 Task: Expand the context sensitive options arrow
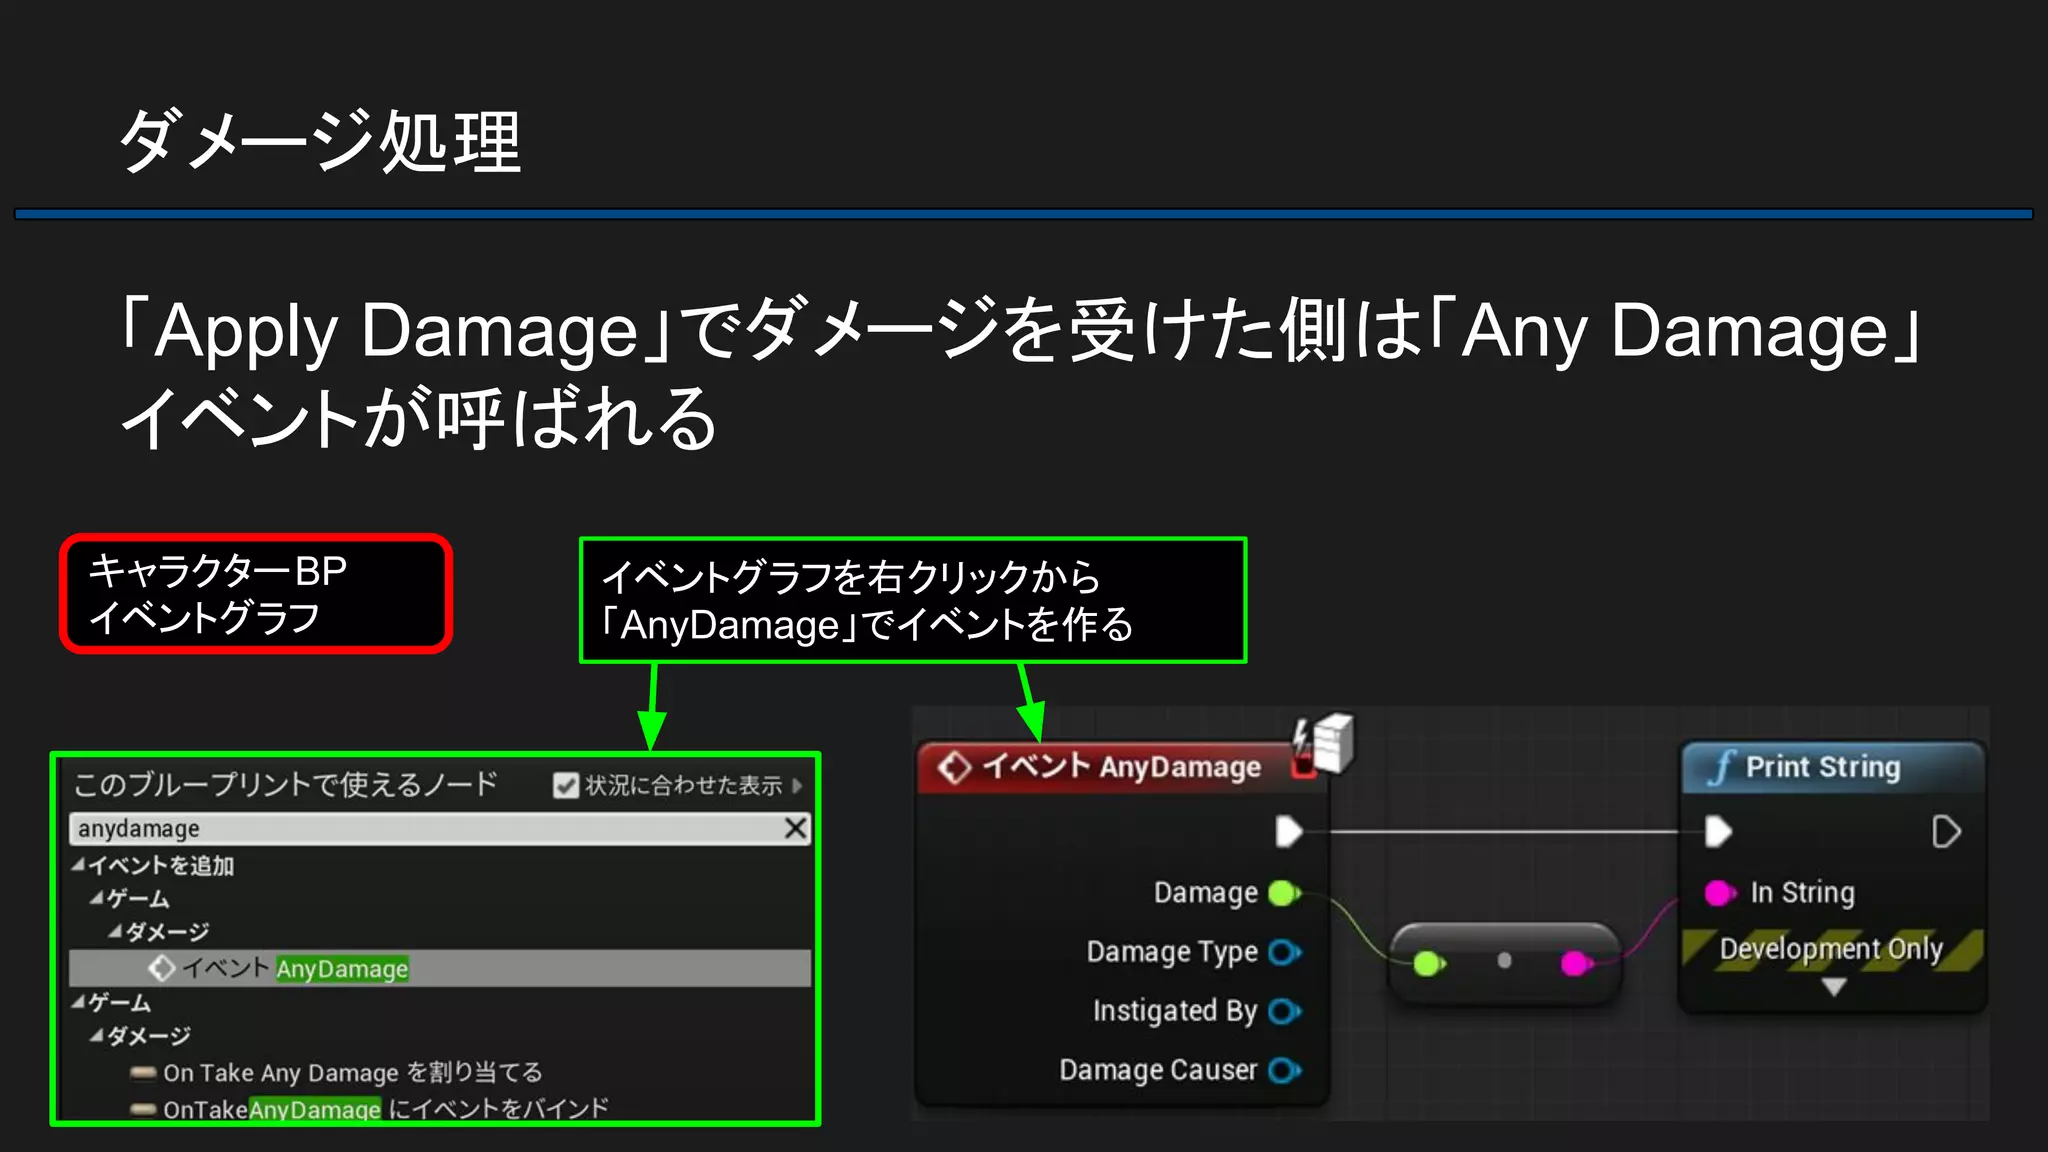pos(797,786)
